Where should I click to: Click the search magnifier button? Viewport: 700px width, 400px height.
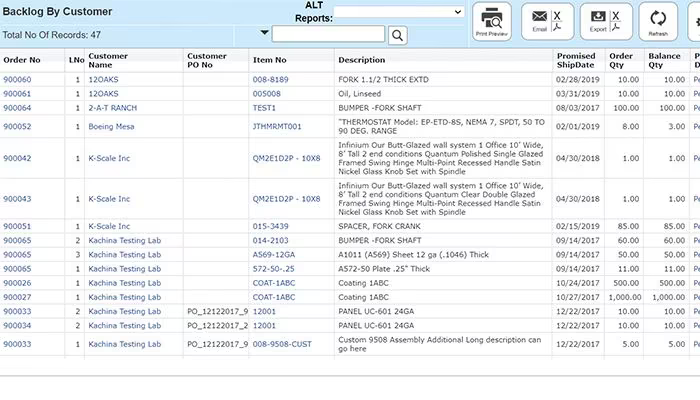click(x=397, y=35)
